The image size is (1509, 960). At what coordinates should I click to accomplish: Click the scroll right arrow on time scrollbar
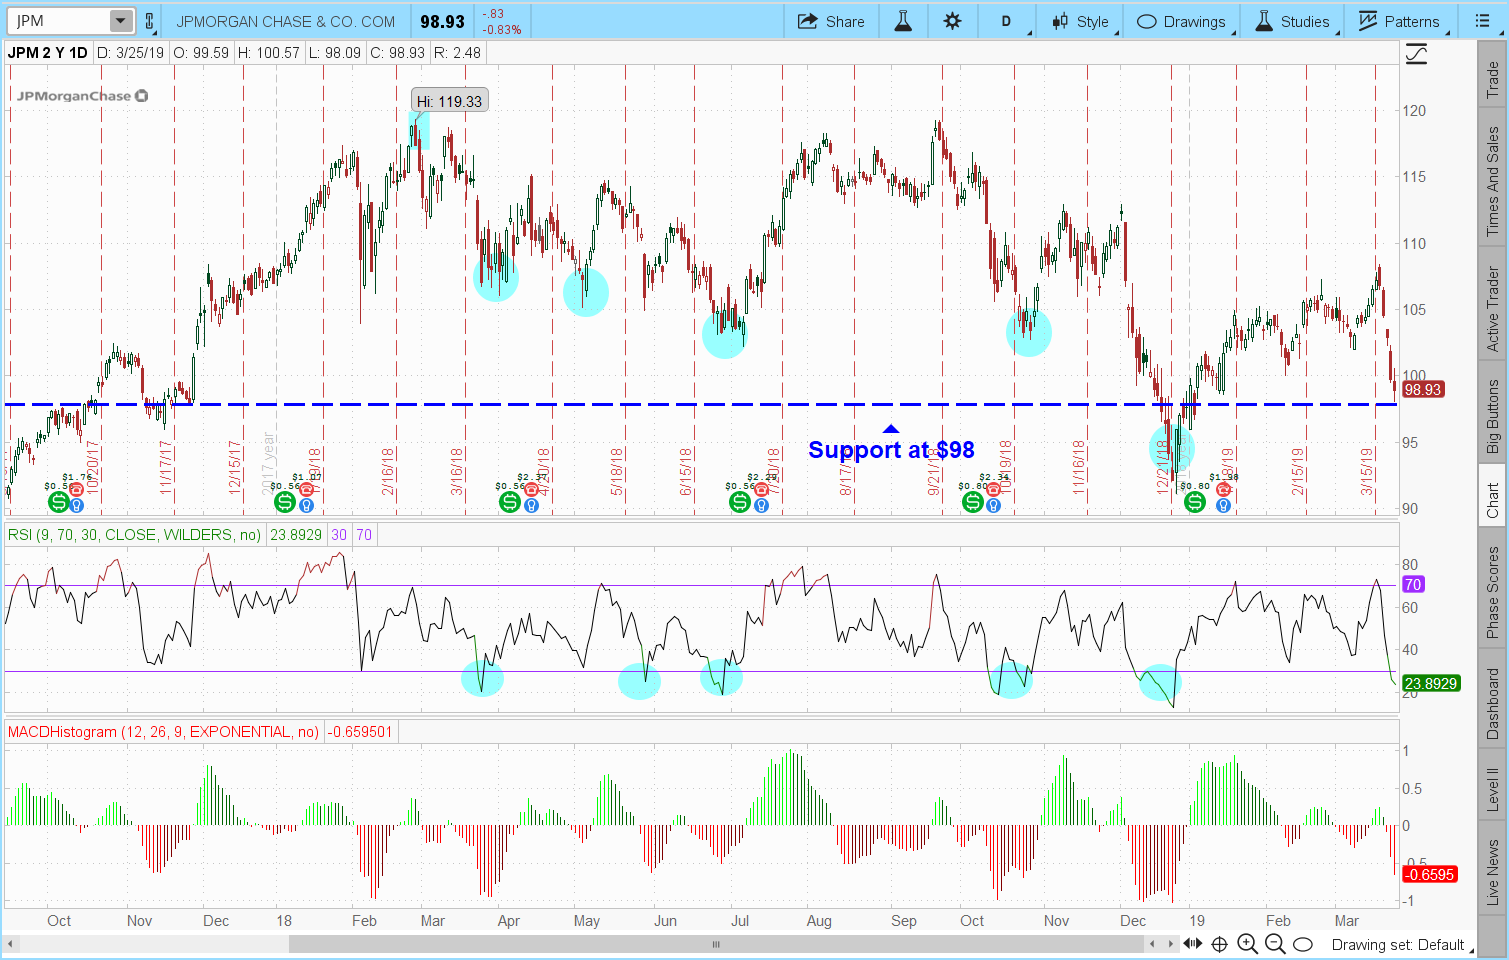click(1171, 944)
